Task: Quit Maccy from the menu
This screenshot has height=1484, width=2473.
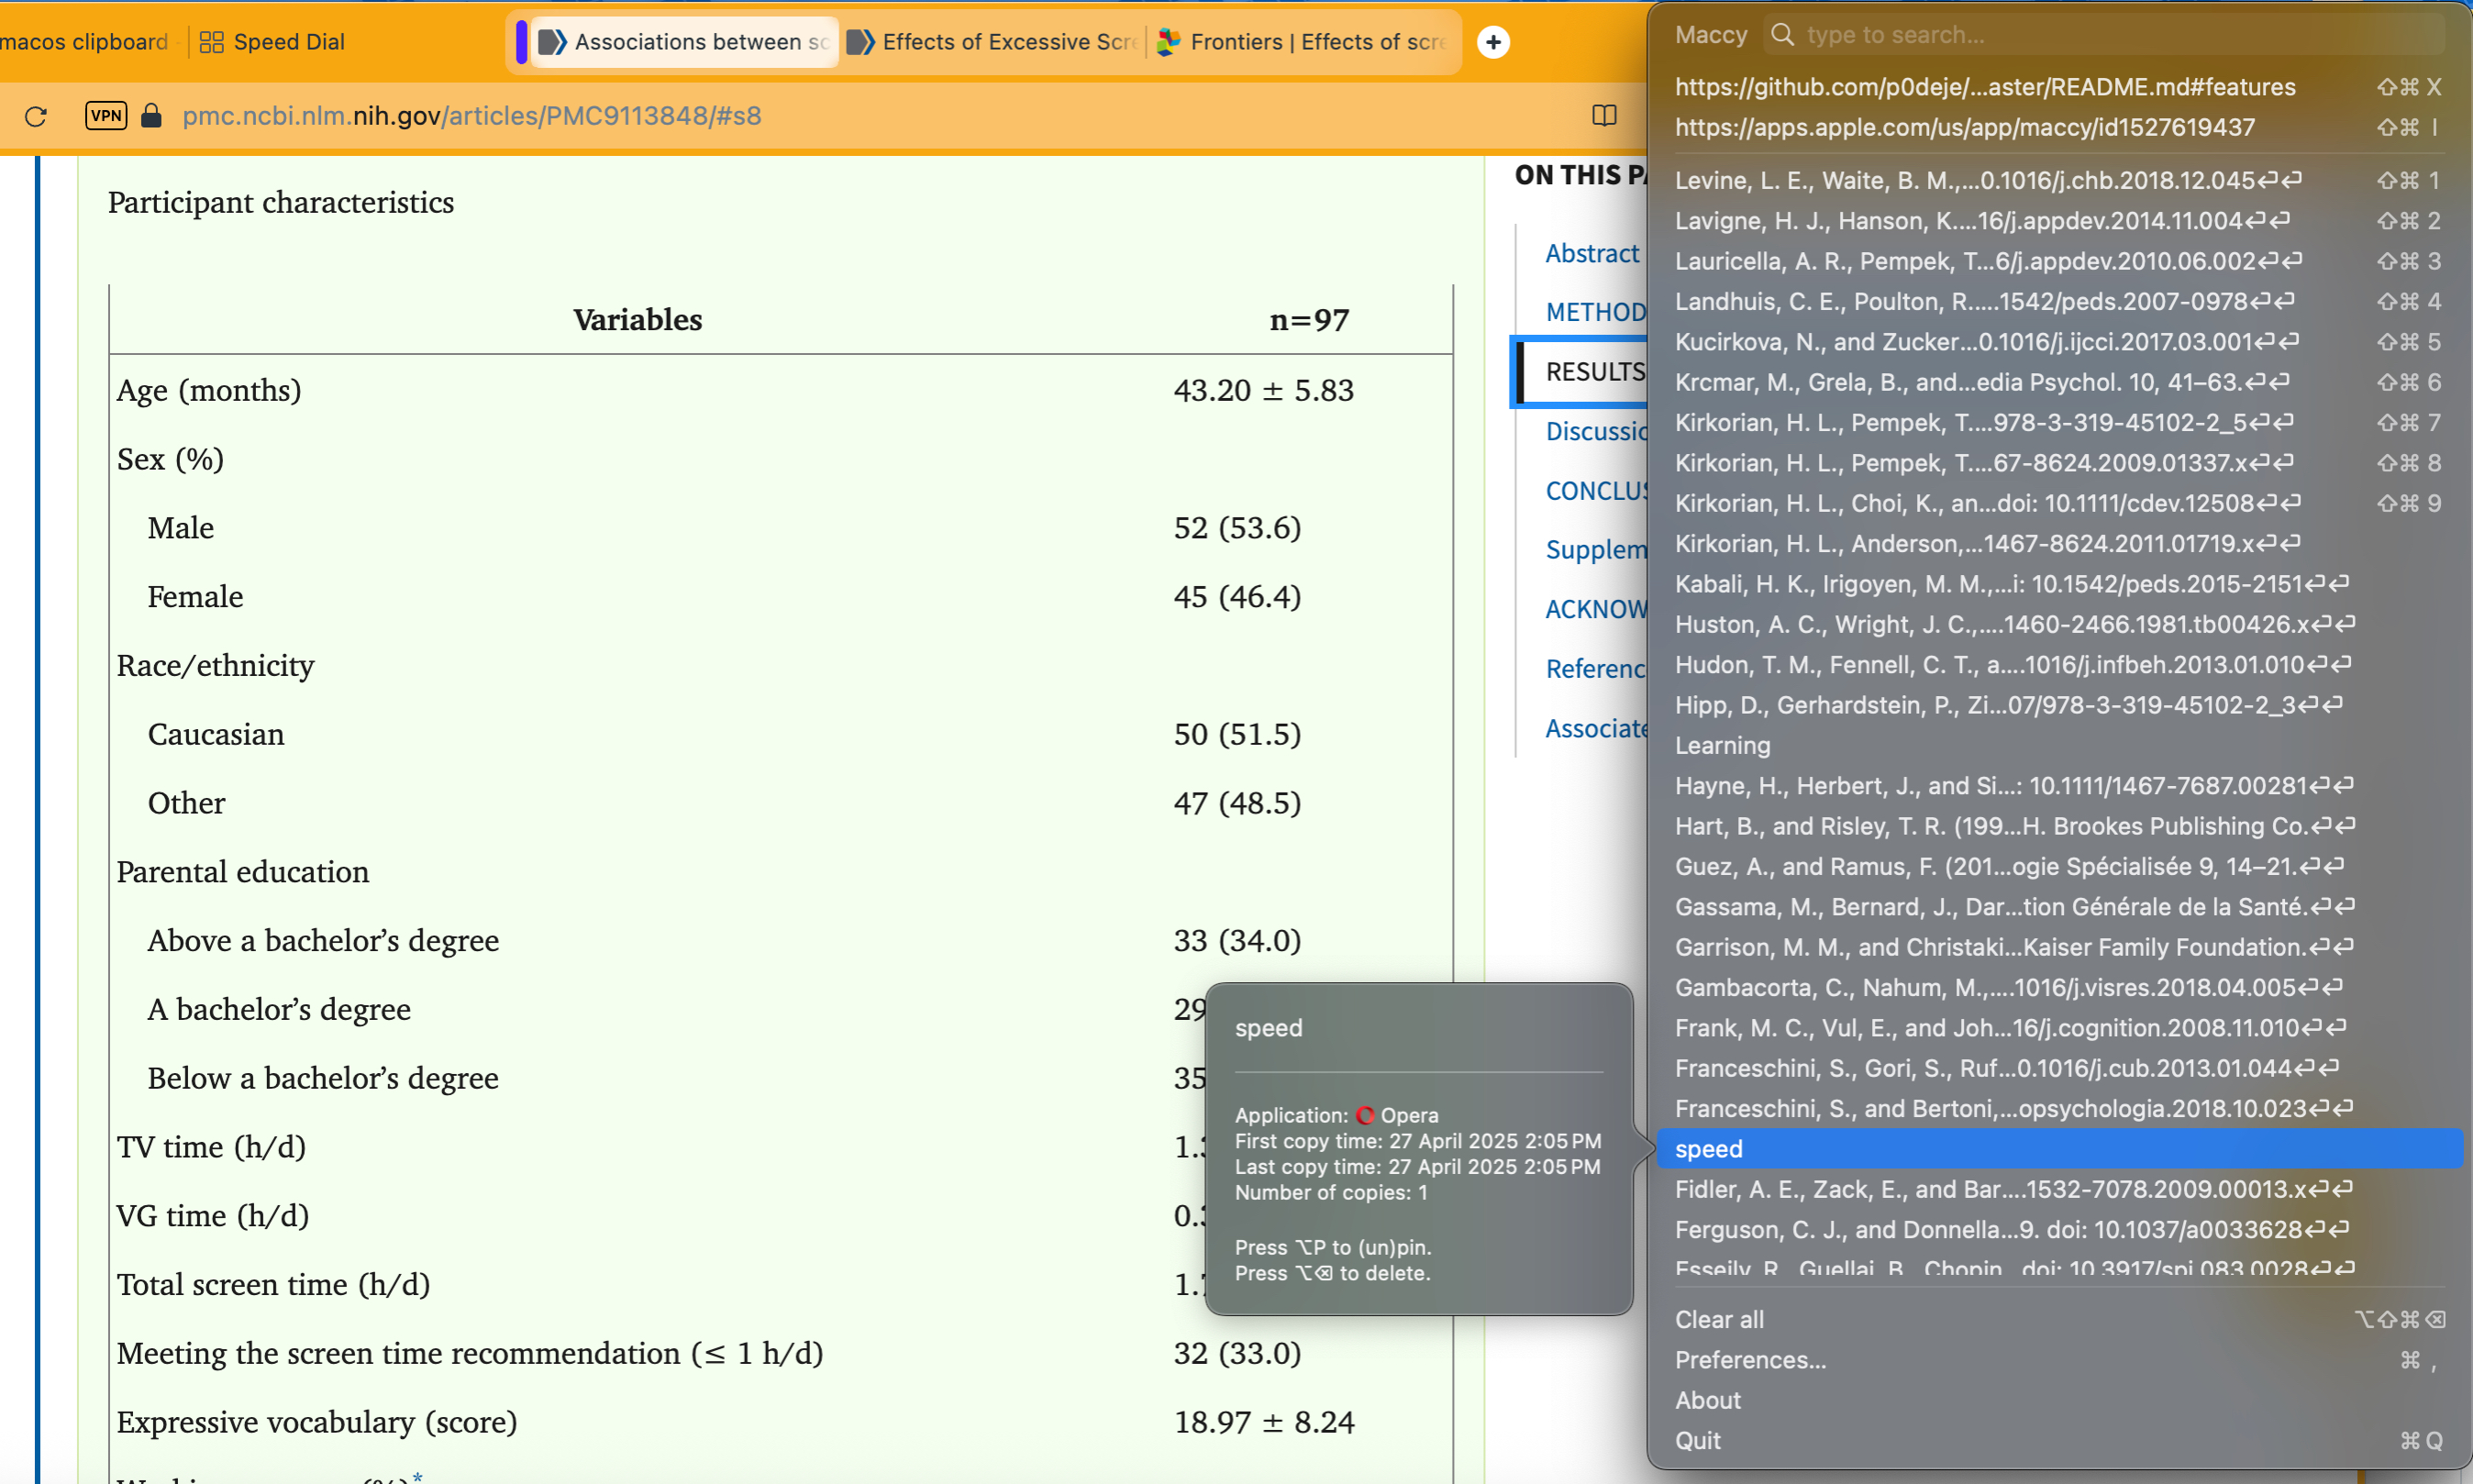Action: click(1697, 1440)
